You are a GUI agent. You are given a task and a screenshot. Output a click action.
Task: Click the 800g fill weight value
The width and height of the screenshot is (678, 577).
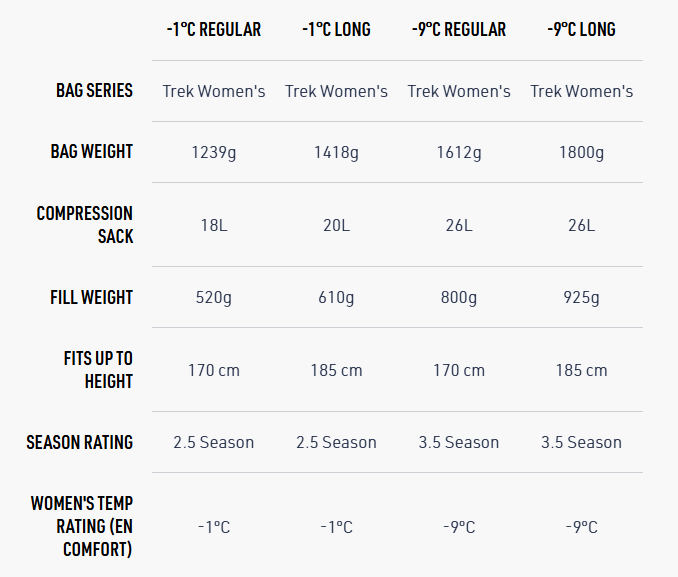click(x=459, y=298)
